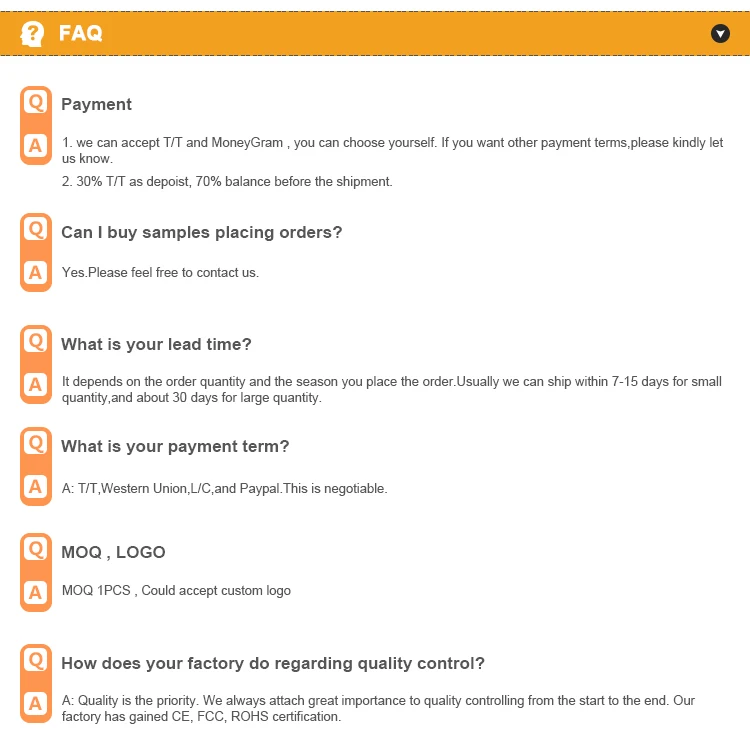Select 'What is your payment term?' heading
Image resolution: width=750 pixels, height=754 pixels.
coord(175,446)
